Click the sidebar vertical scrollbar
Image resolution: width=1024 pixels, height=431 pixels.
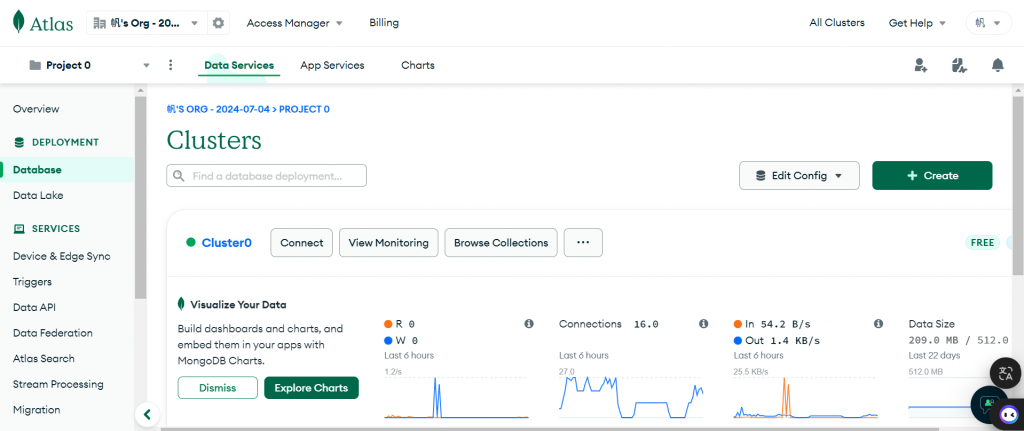[x=140, y=196]
